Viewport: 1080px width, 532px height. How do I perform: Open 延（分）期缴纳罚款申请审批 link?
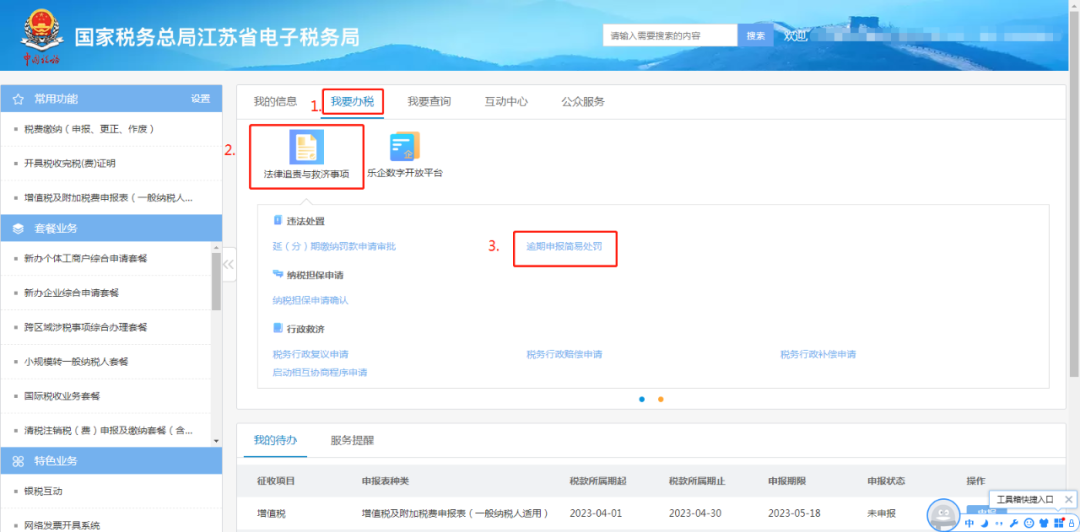(334, 247)
